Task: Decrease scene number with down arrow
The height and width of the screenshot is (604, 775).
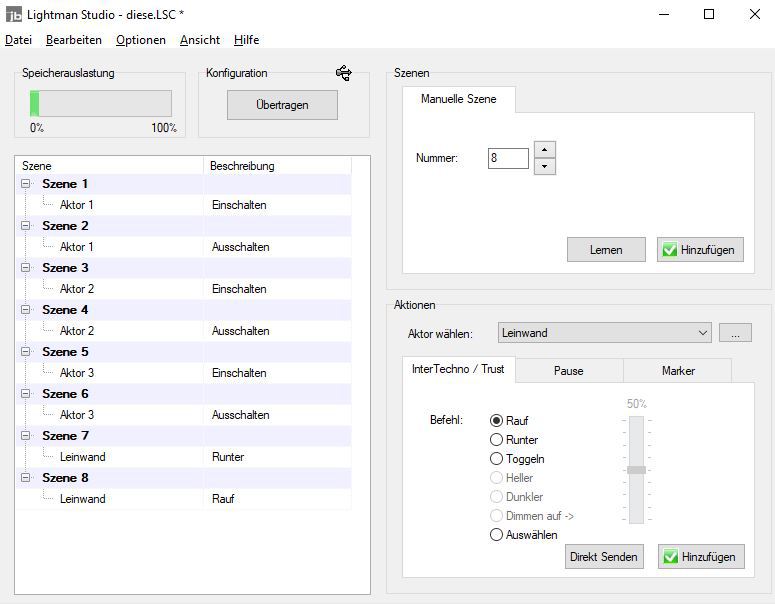Action: pyautogui.click(x=544, y=166)
